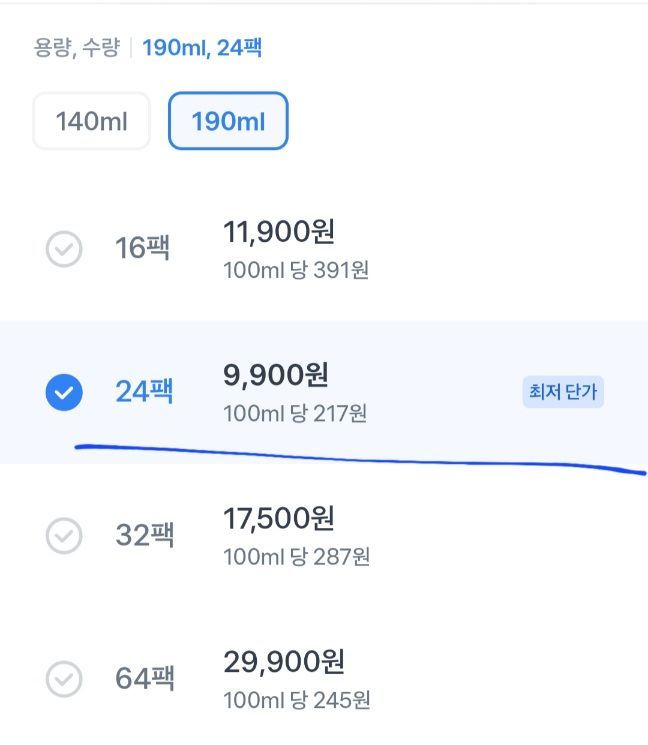Click the 9,900원 price text
Viewport: 648px width, 745px height.
(x=275, y=375)
